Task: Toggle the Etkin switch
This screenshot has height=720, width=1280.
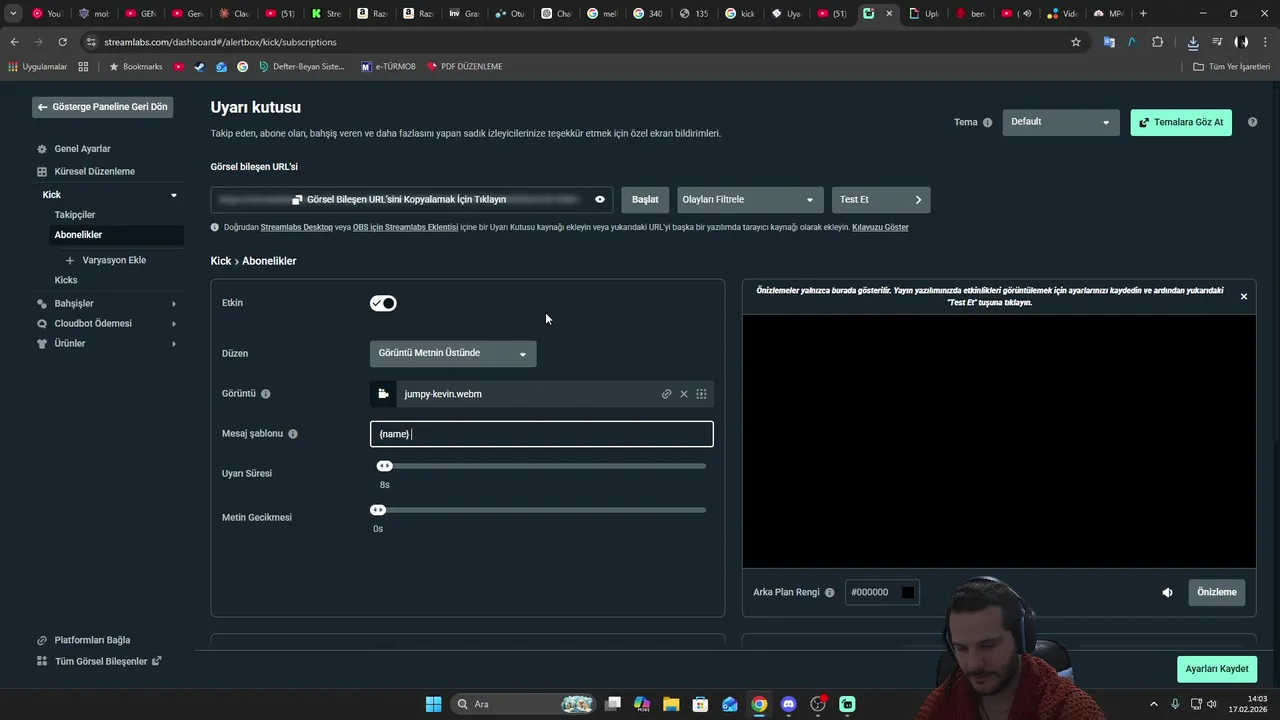Action: tap(383, 303)
